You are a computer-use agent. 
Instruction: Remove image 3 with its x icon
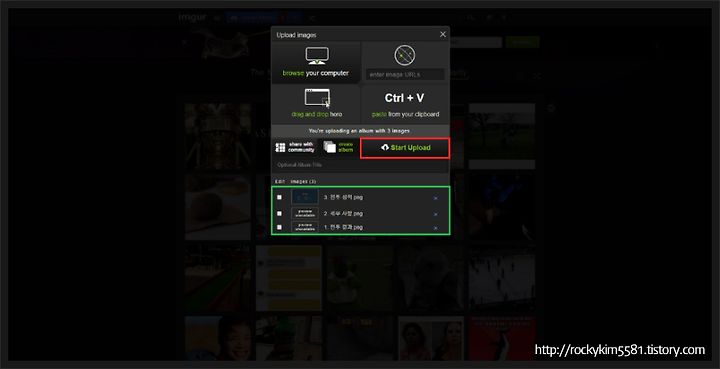click(435, 198)
